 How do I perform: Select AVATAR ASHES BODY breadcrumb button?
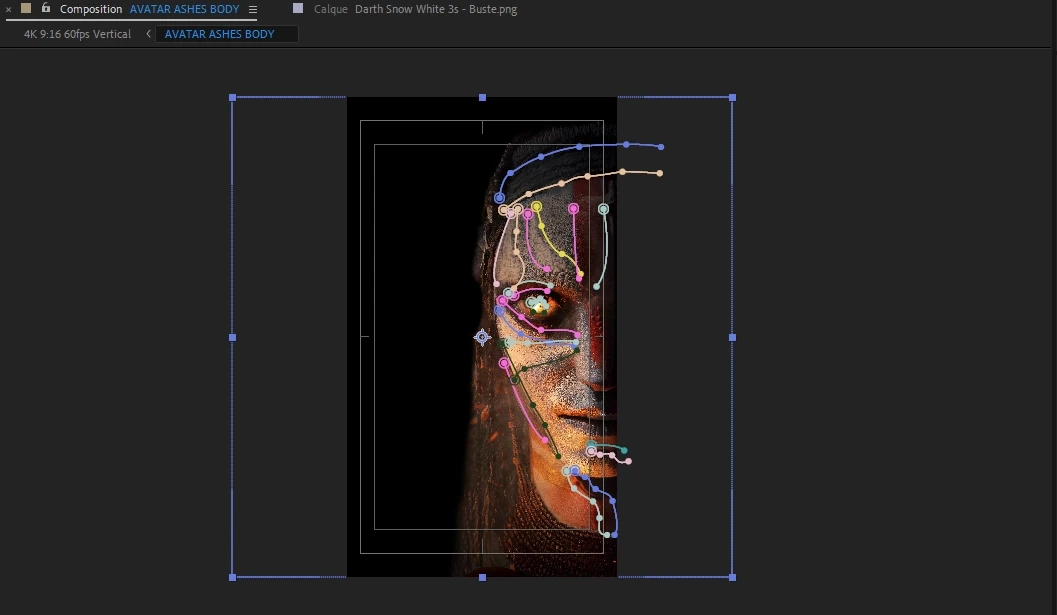pos(226,34)
